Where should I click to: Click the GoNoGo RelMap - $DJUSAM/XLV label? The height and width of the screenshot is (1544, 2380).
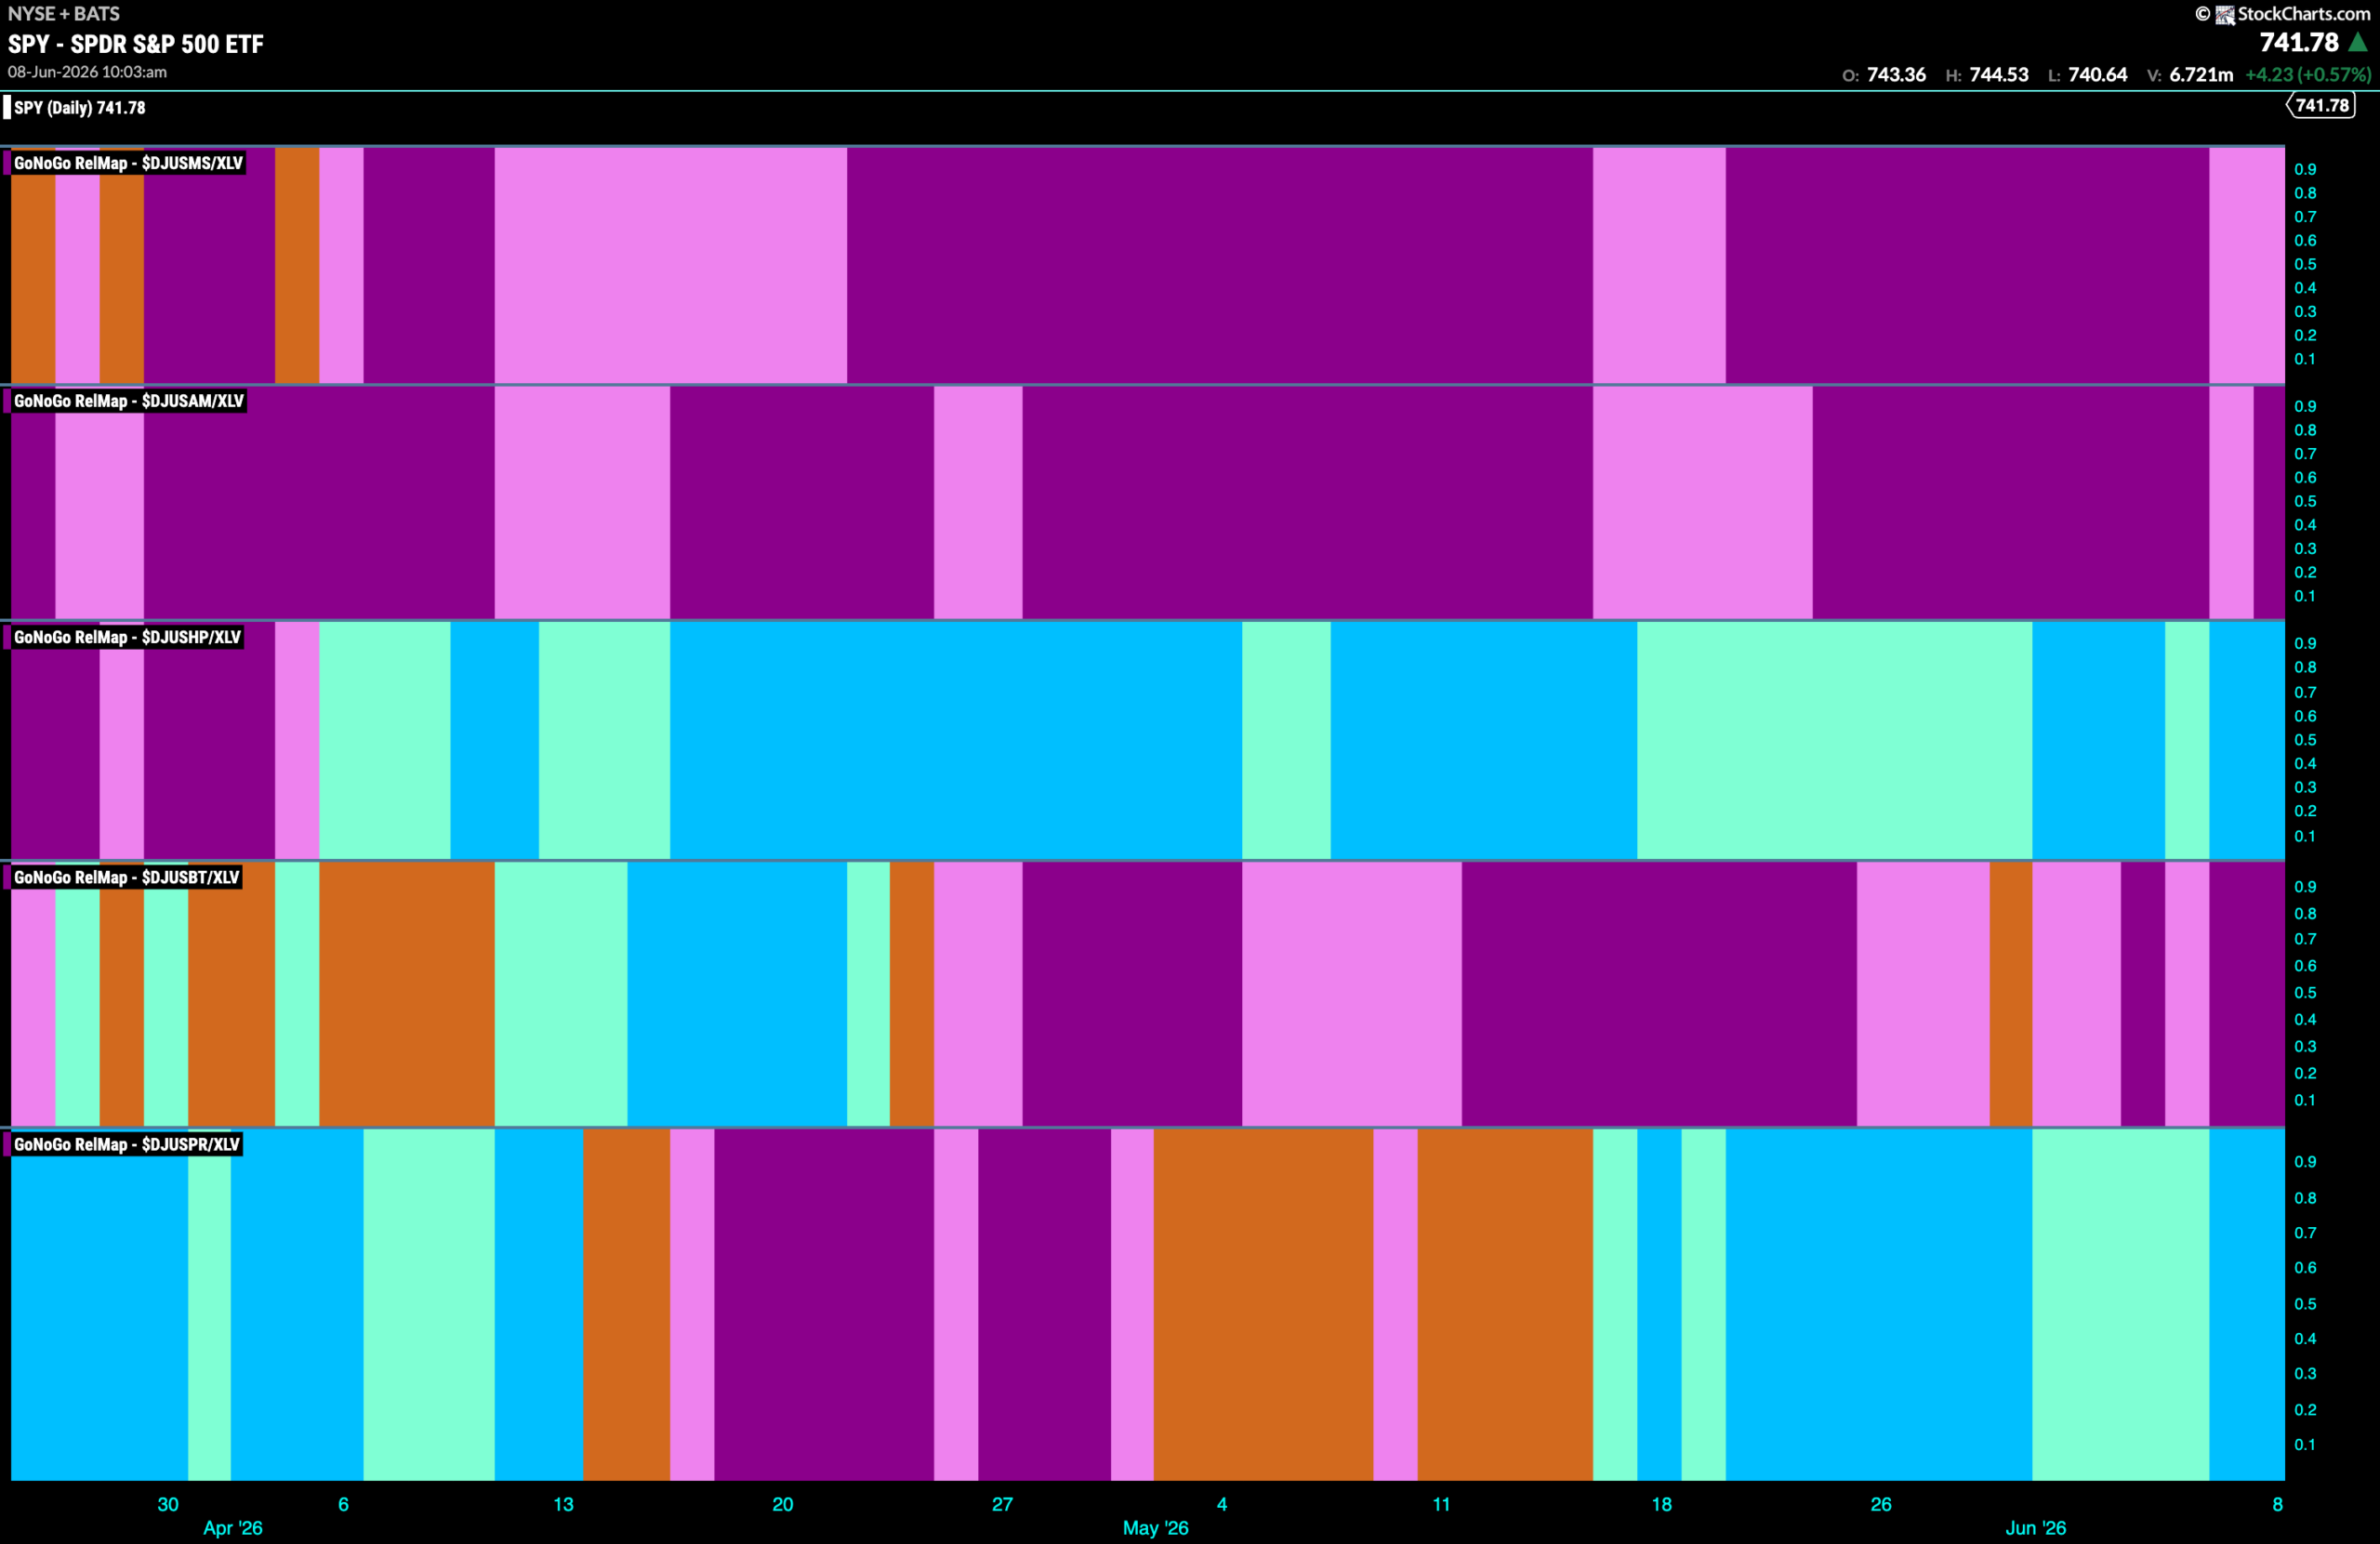point(129,401)
